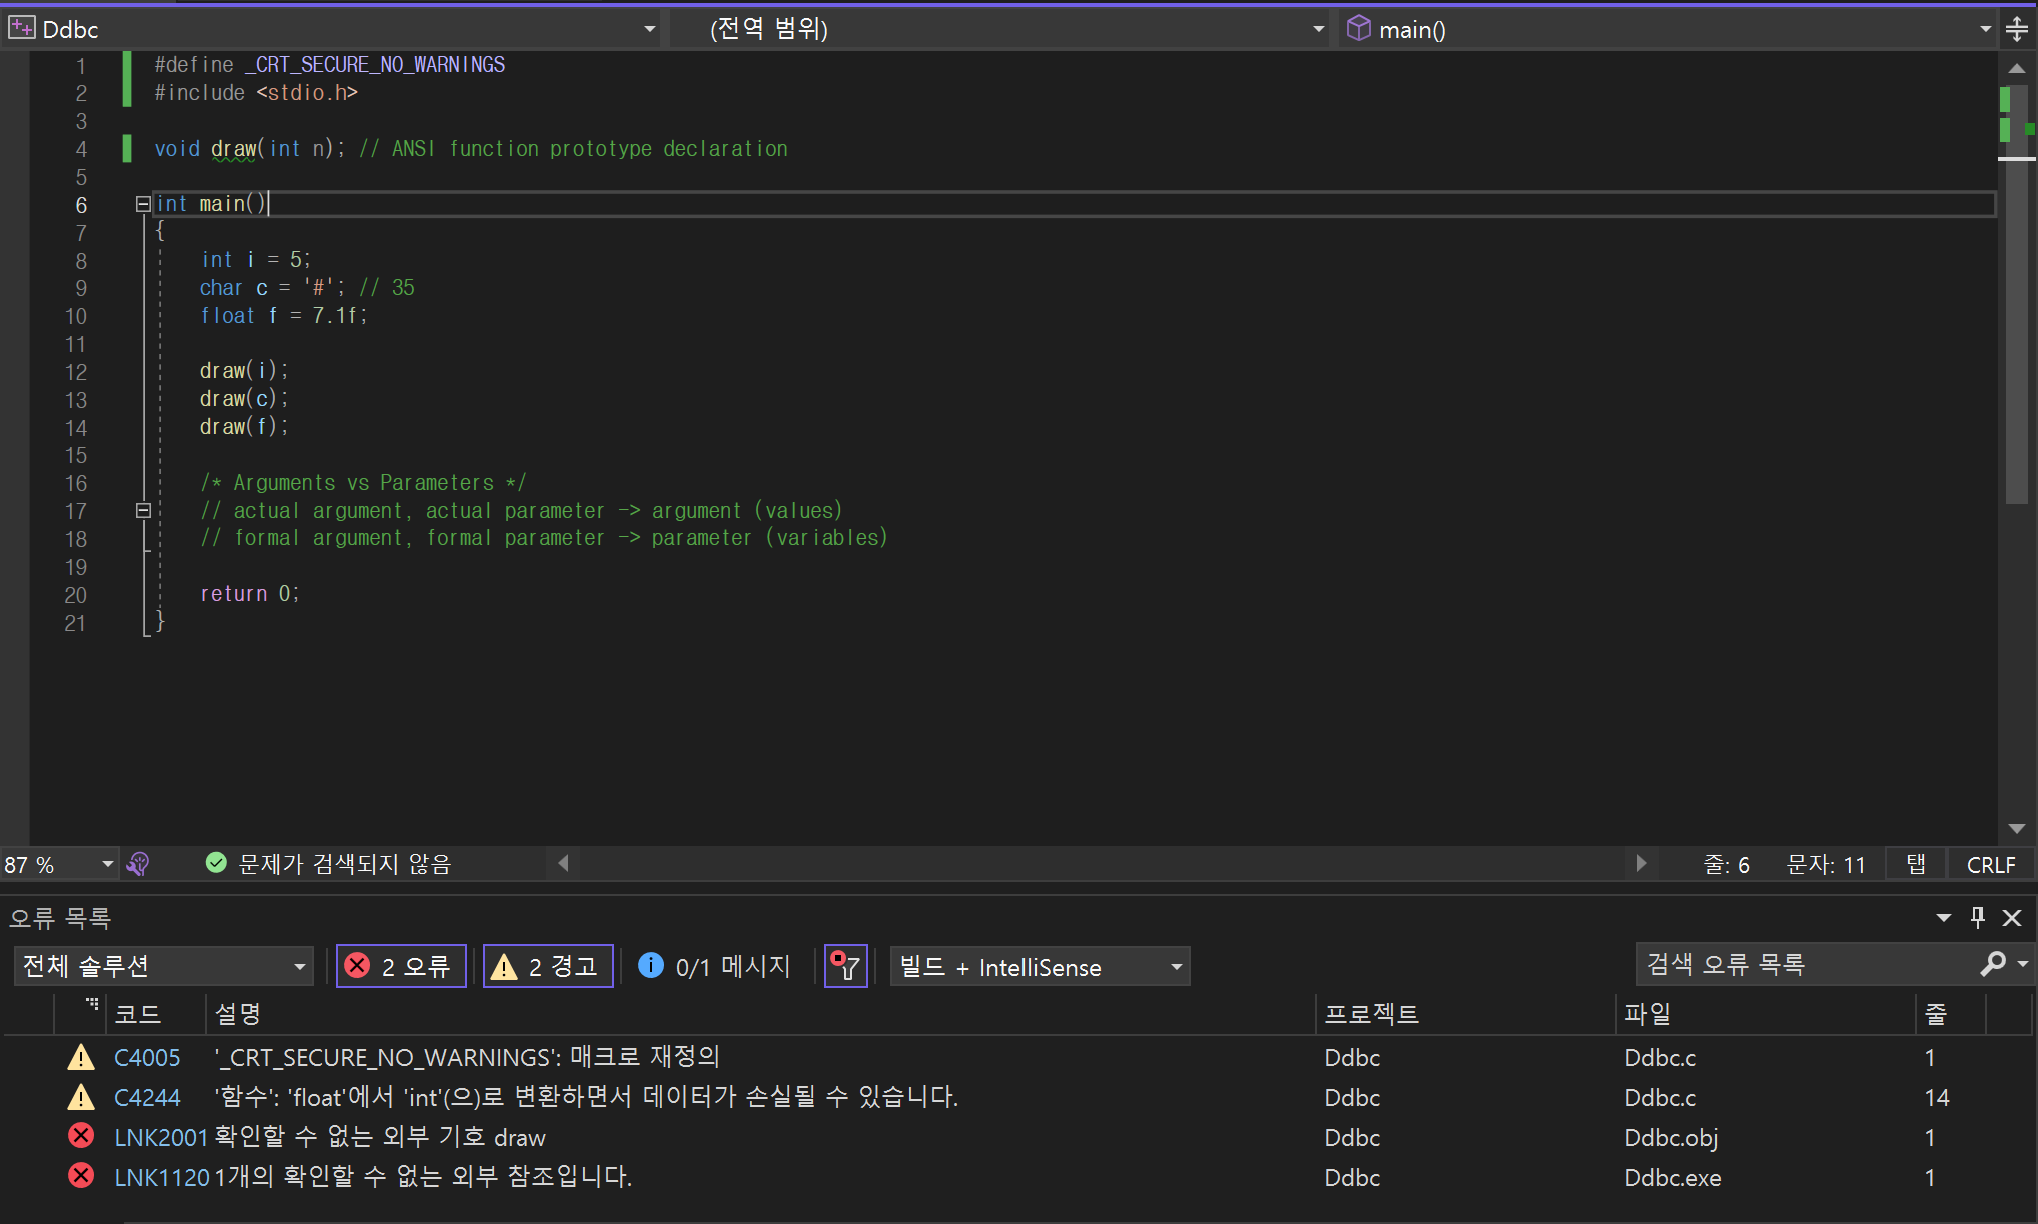Open the 87 % zoom level dropdown
This screenshot has height=1224, width=2038.
[x=107, y=864]
